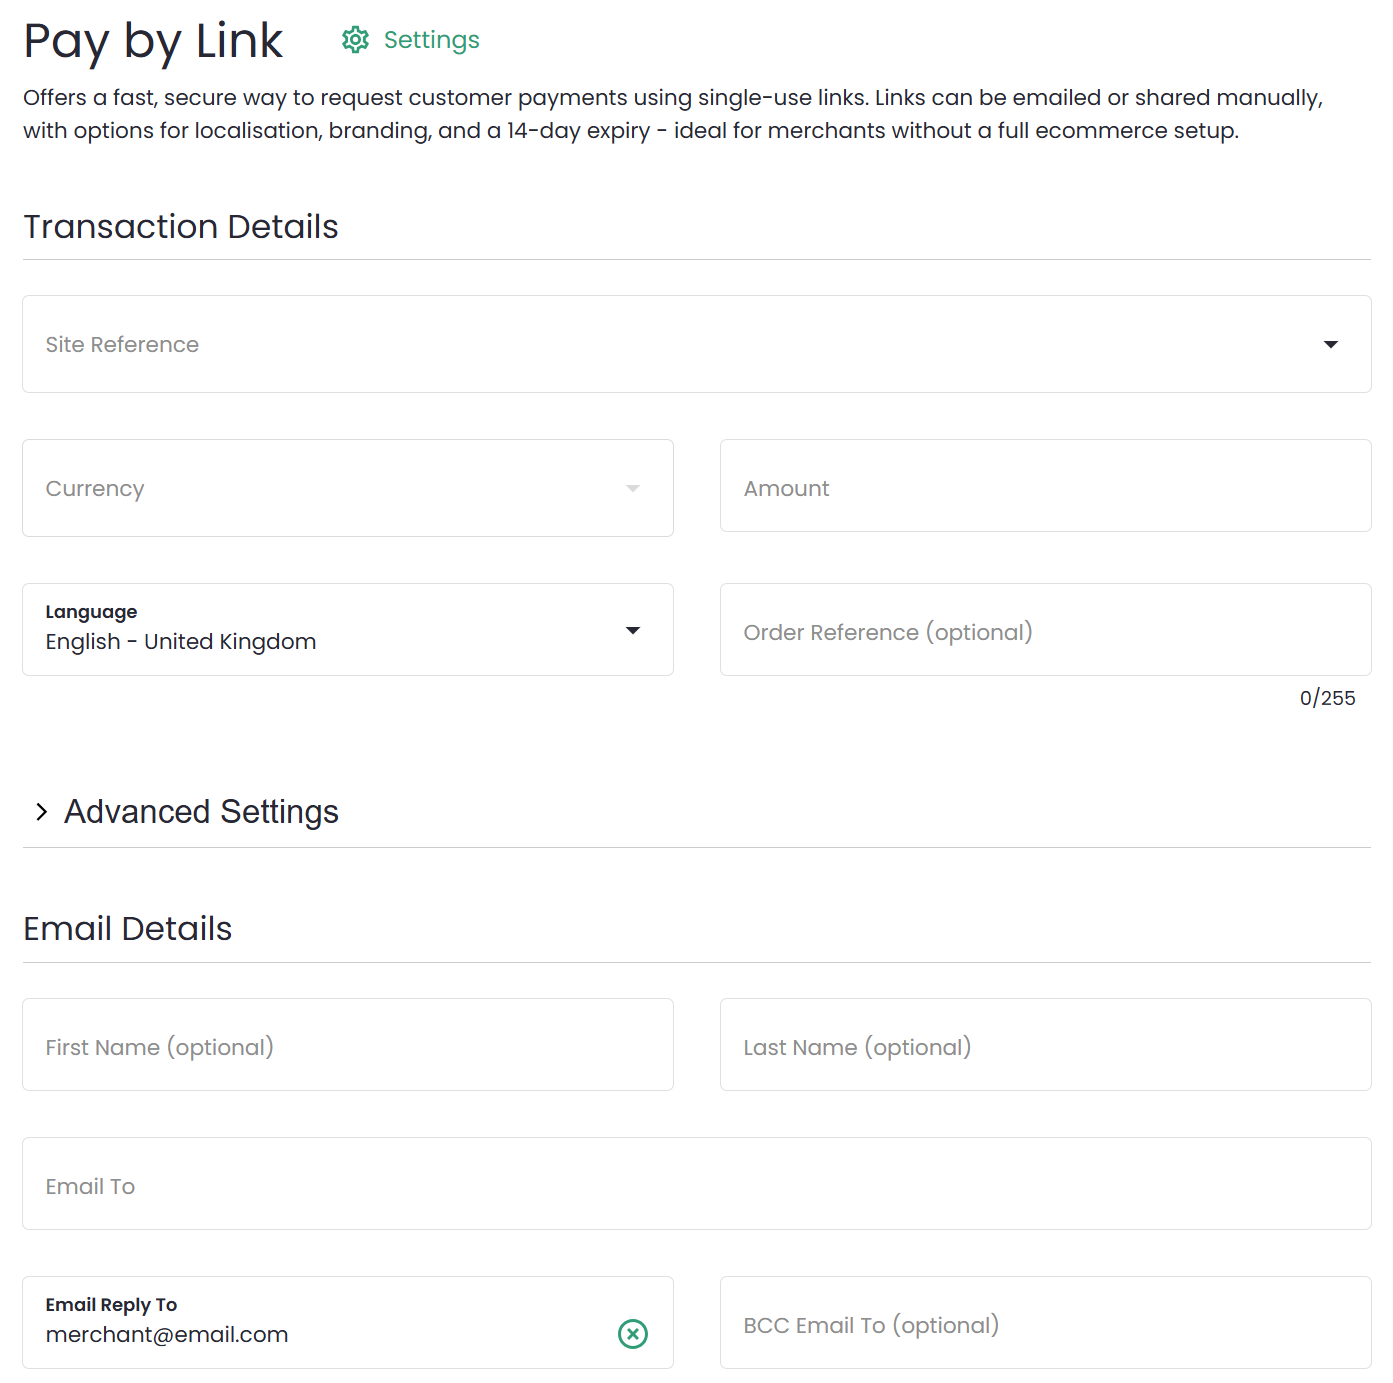Click the English - United Kingdom language value
Screen dimensions: 1393x1383
click(x=181, y=642)
